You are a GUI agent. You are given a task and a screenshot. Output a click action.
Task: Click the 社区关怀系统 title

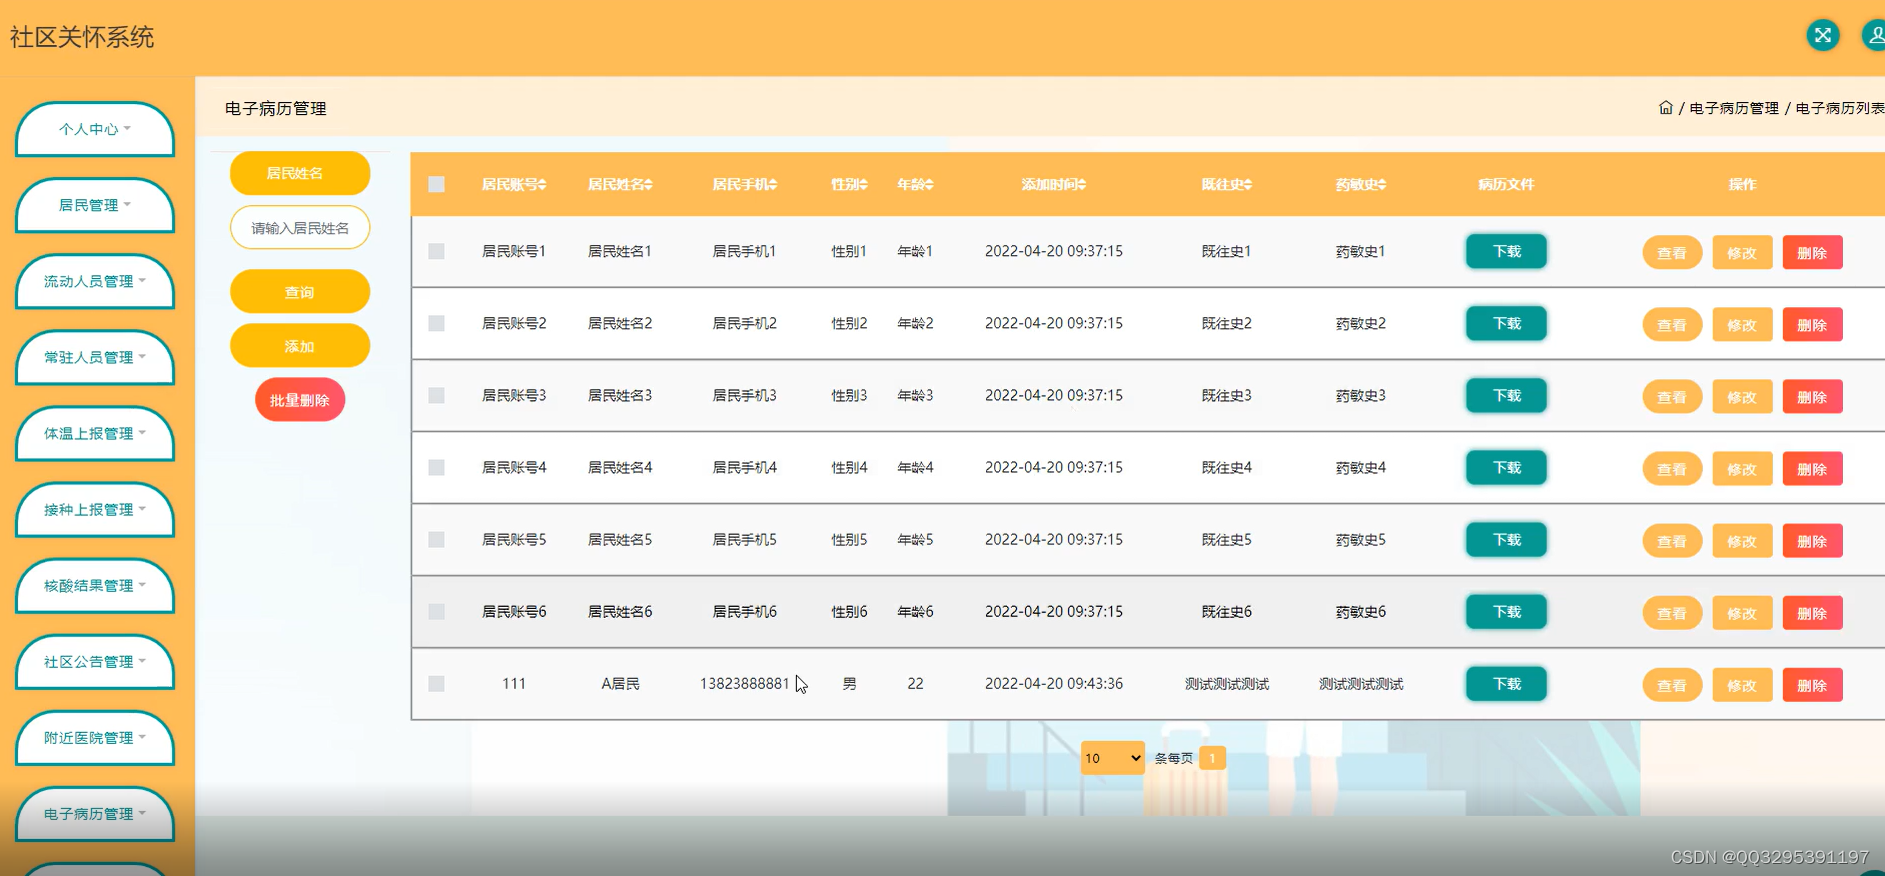pyautogui.click(x=82, y=37)
